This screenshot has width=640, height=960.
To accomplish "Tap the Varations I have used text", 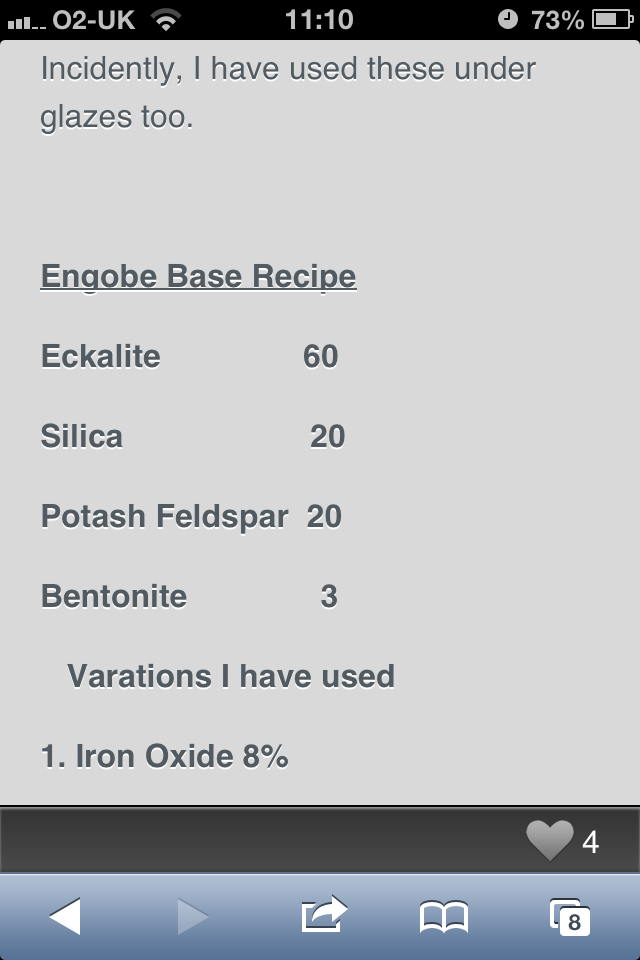I will [x=231, y=677].
